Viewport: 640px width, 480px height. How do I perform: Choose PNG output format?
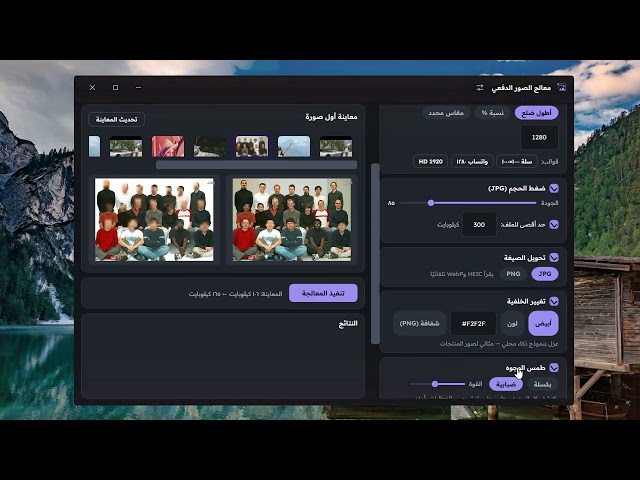pyautogui.click(x=513, y=274)
